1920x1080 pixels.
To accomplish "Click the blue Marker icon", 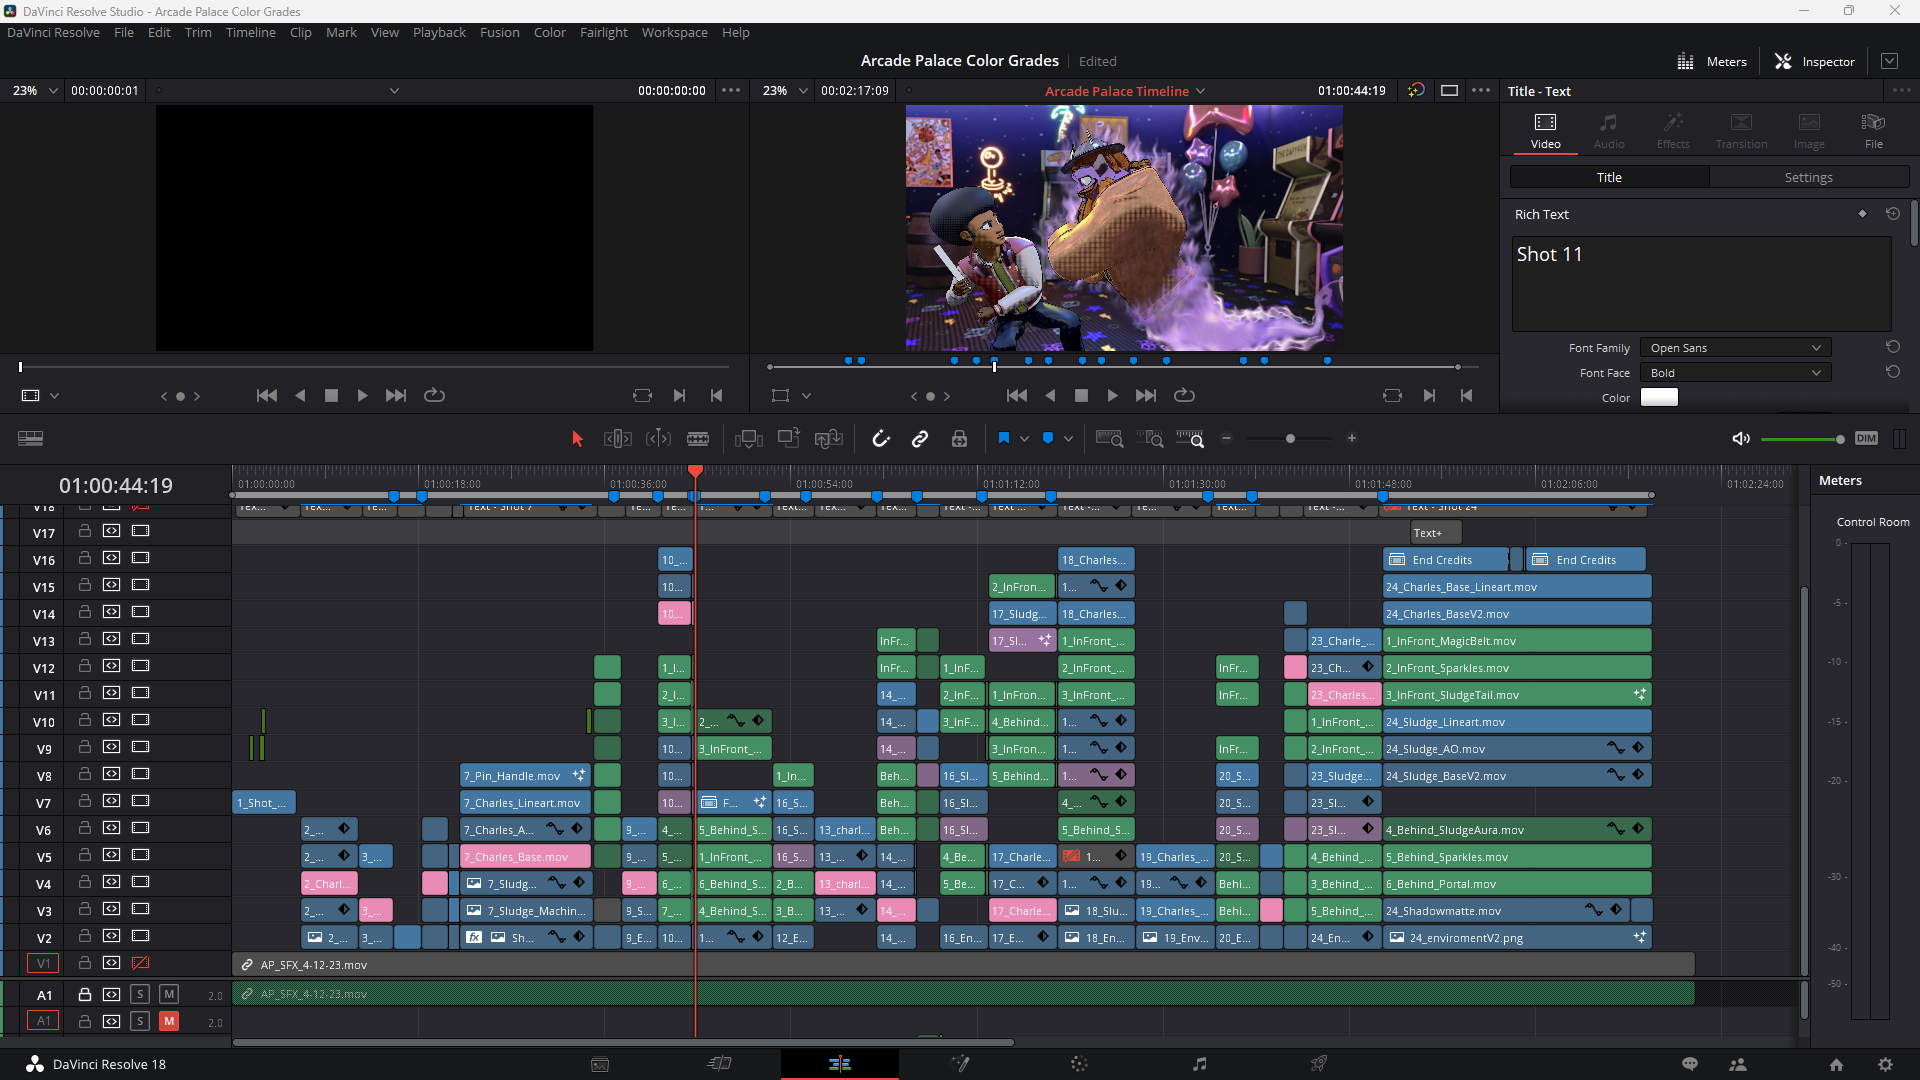I will coord(1048,438).
